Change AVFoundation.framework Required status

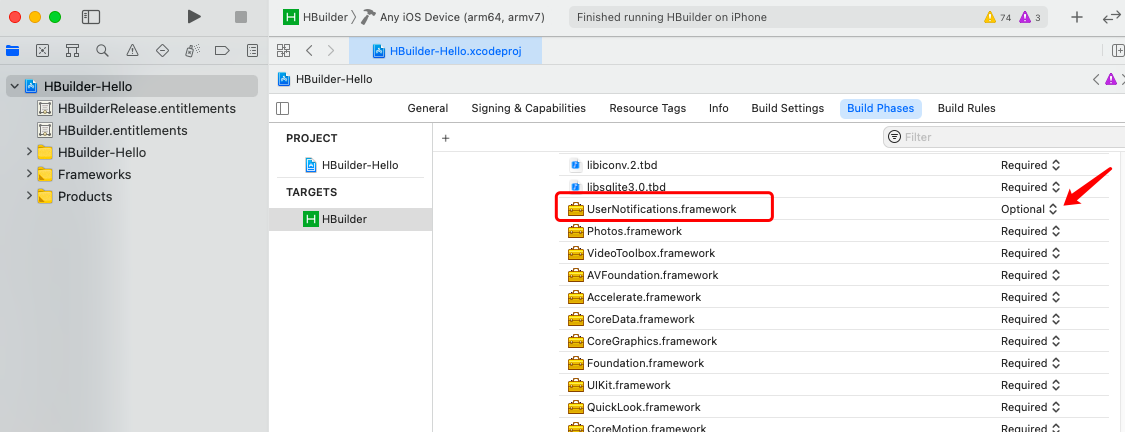point(1030,275)
